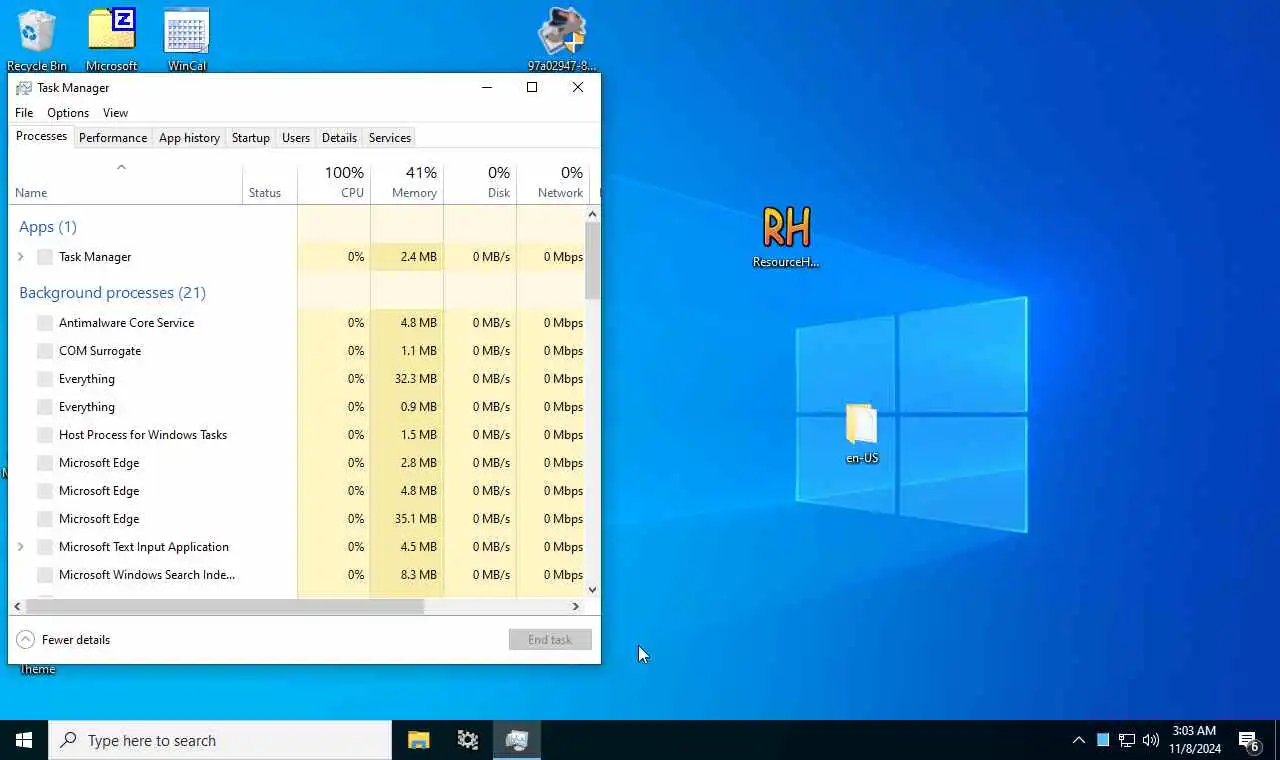Select the Background processes (21) header

pos(112,293)
